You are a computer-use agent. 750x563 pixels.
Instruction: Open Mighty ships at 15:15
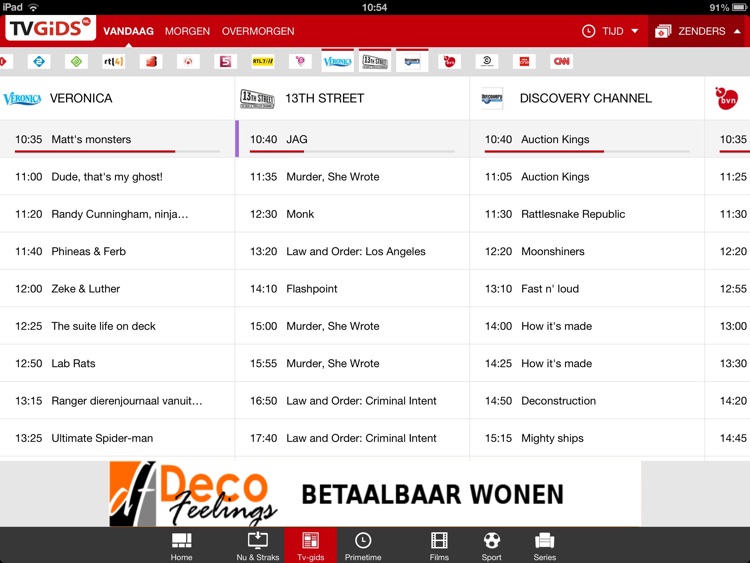pyautogui.click(x=587, y=438)
